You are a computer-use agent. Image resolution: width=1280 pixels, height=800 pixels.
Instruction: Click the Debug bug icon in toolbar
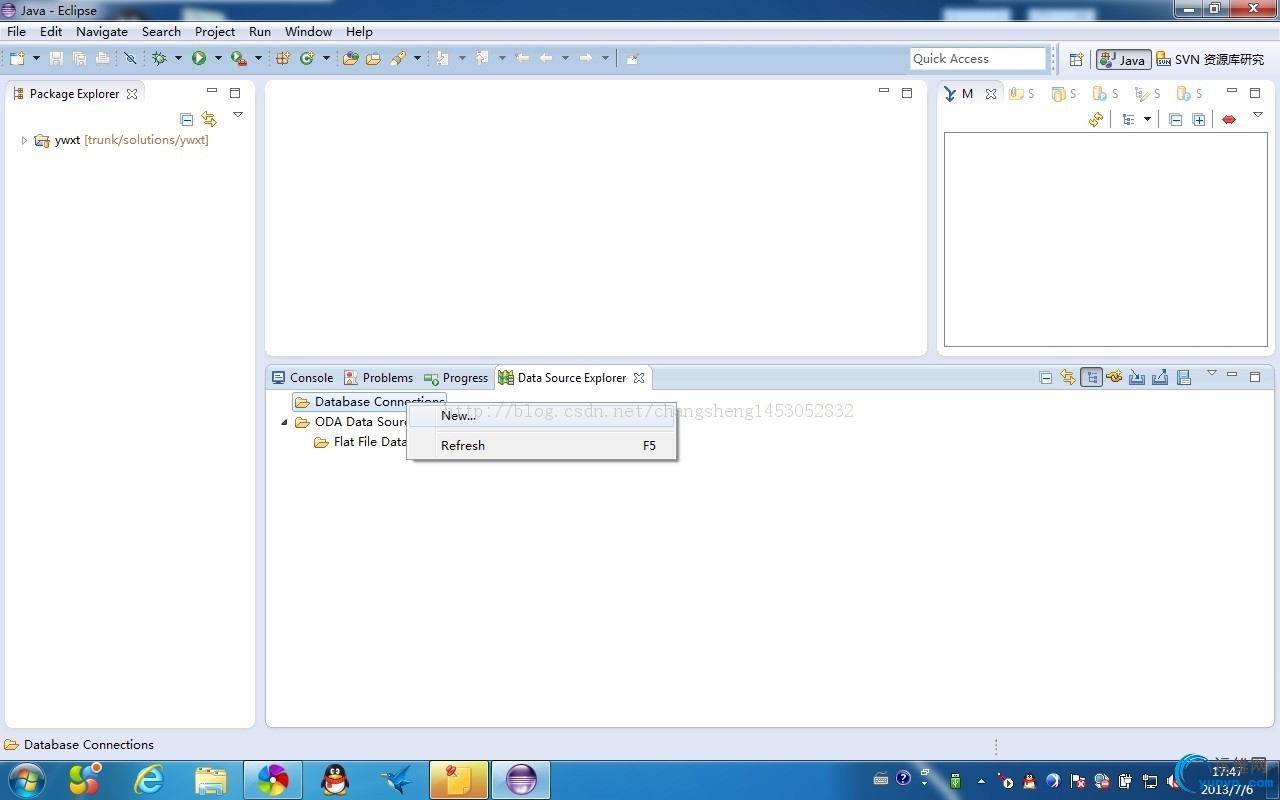coord(159,59)
